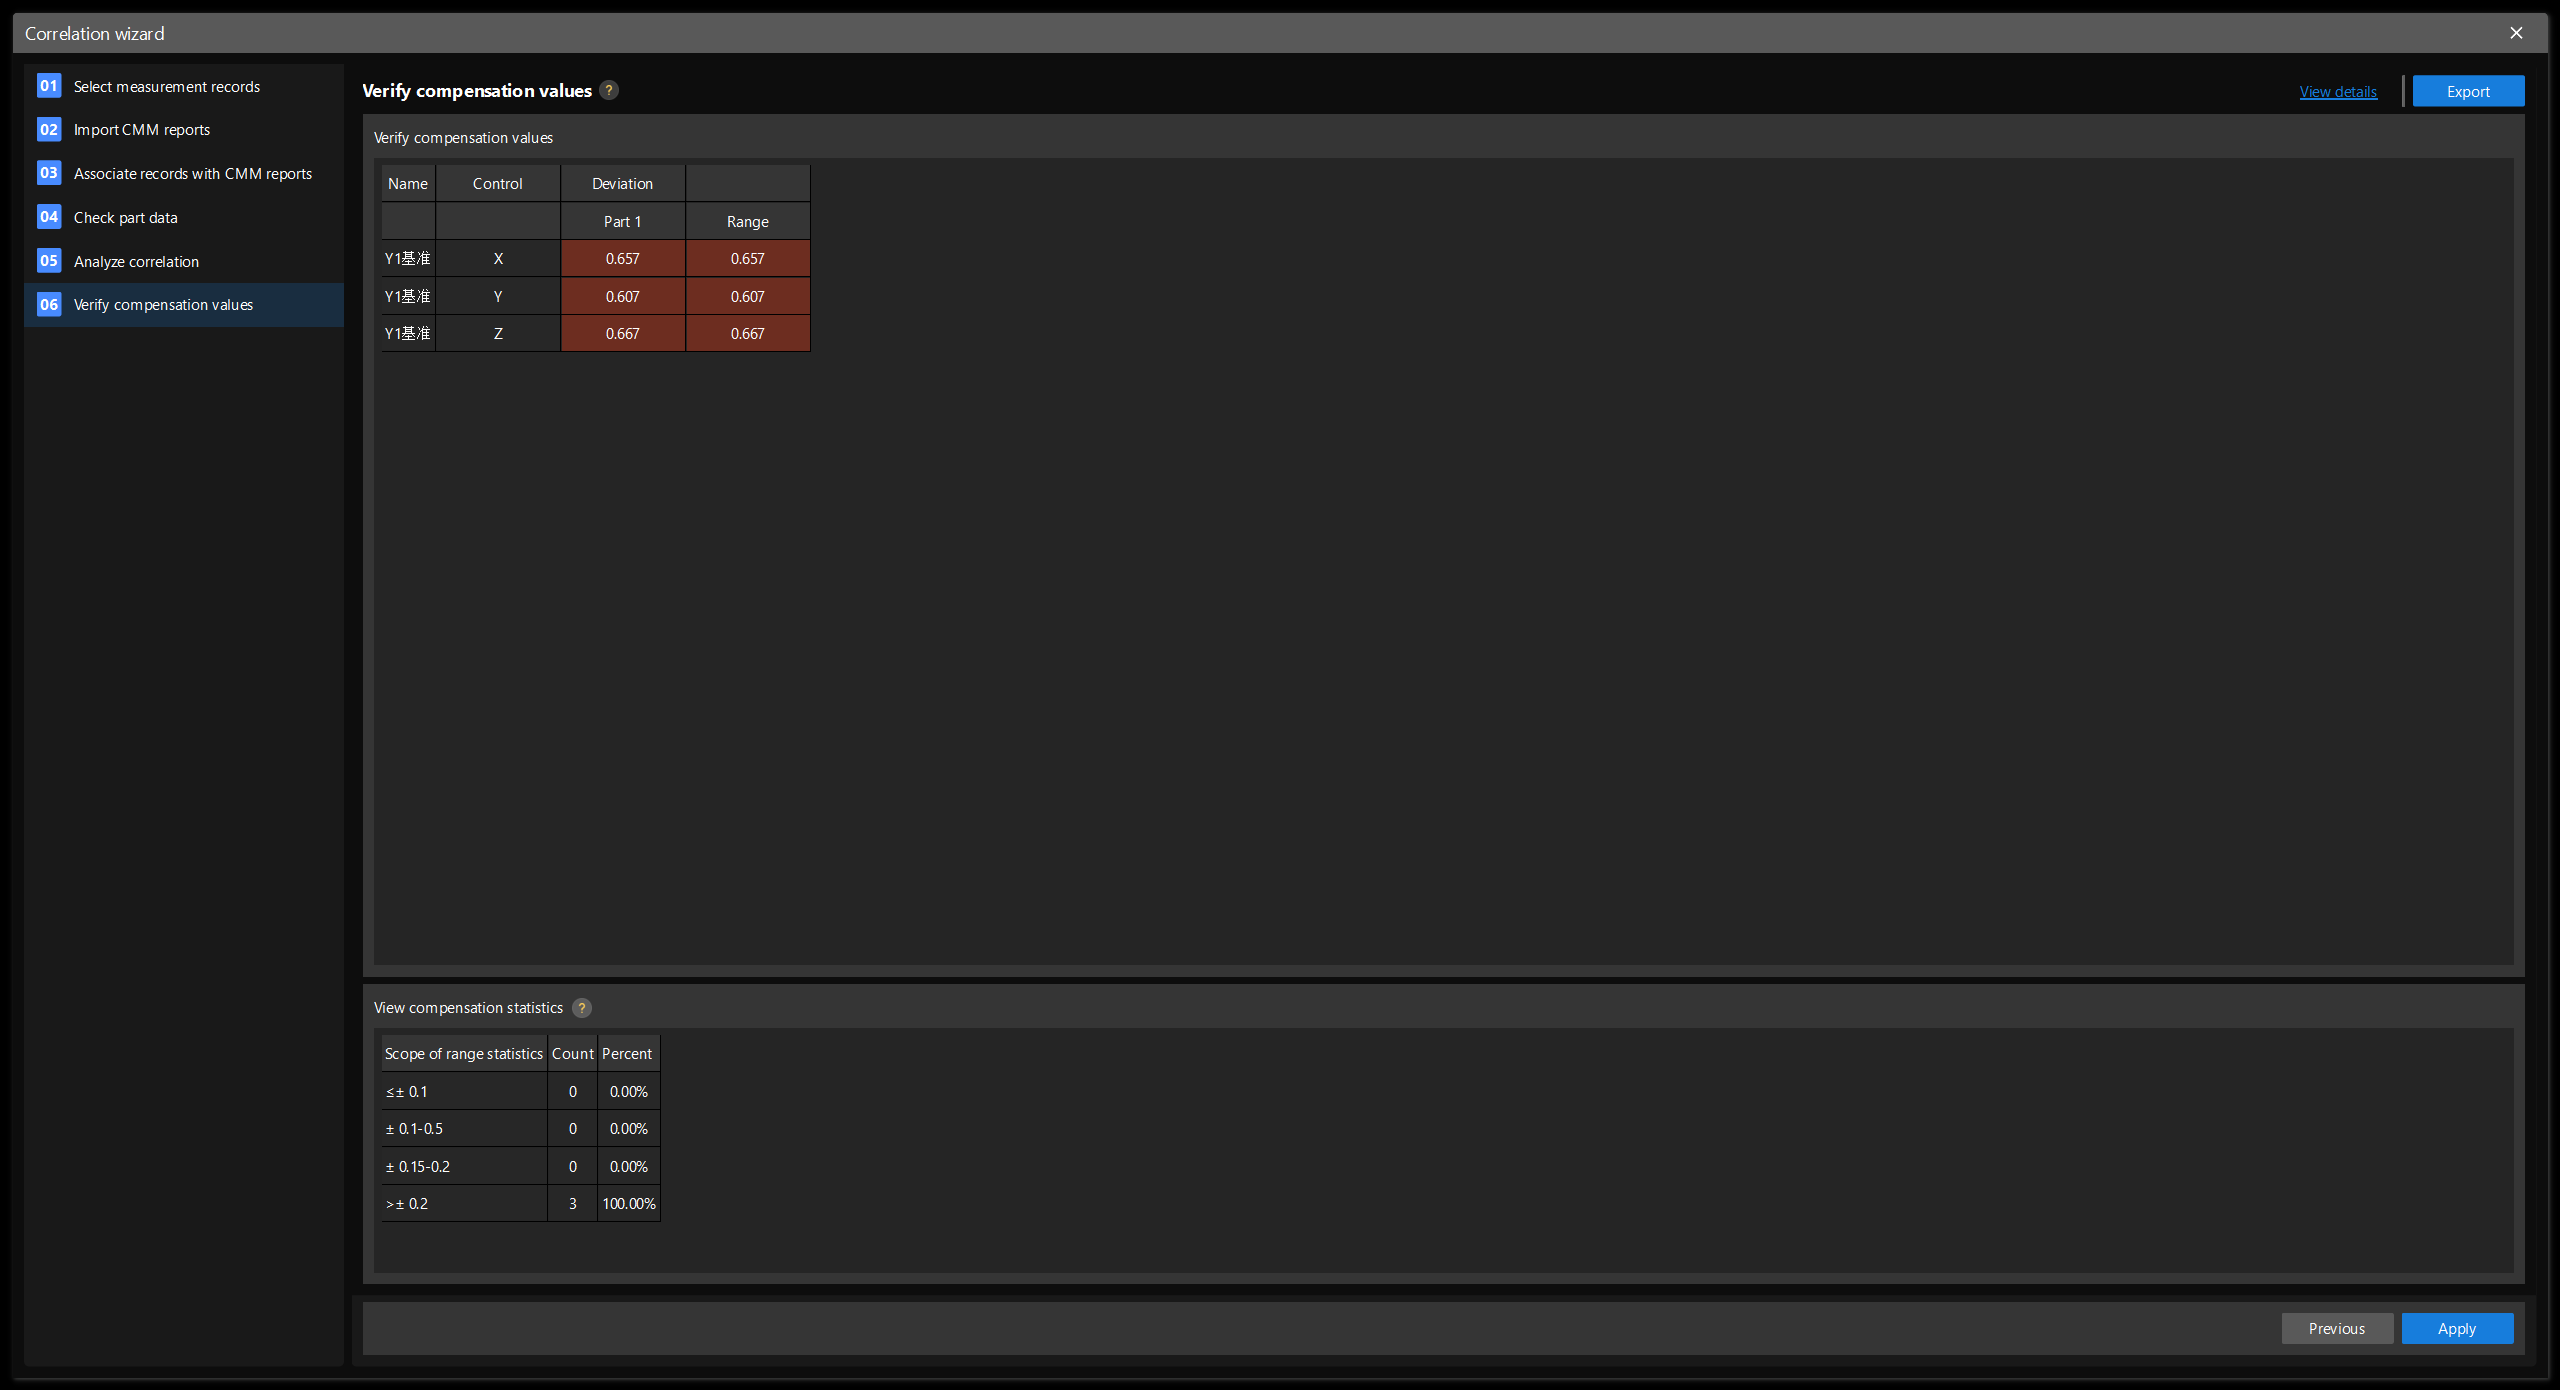Click the 02 step number badge
Image resolution: width=2560 pixels, height=1390 pixels.
pos(49,130)
